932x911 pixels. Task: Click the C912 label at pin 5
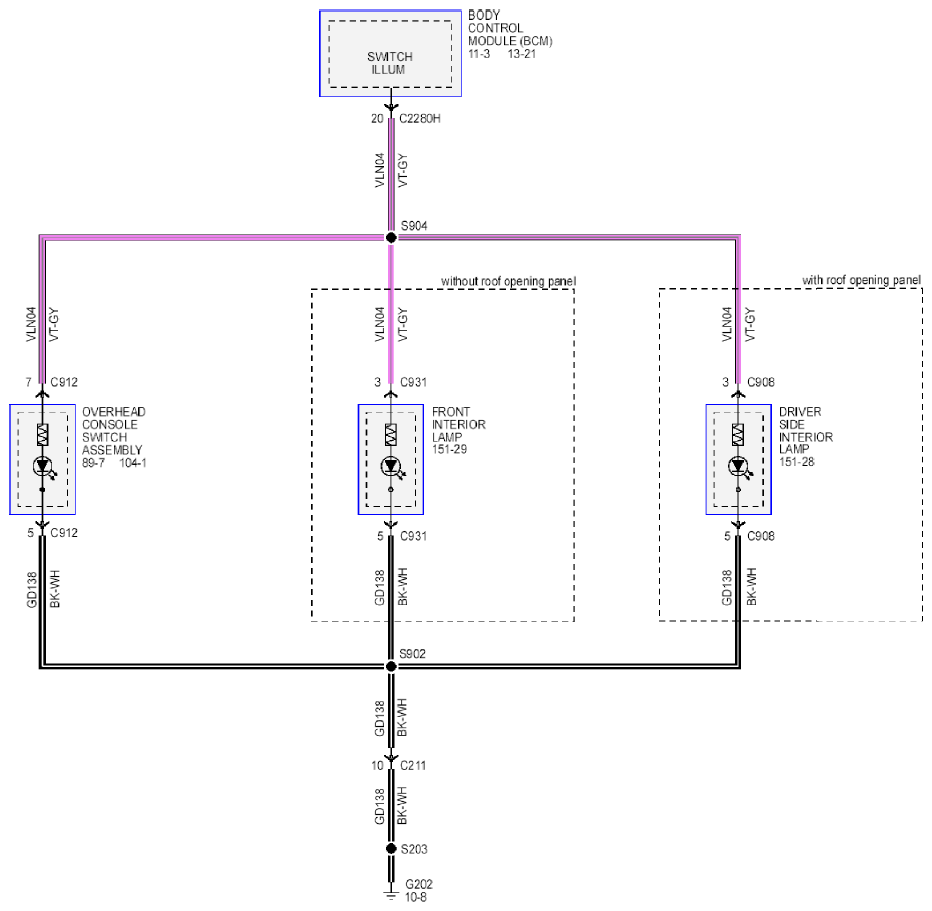pyautogui.click(x=64, y=533)
